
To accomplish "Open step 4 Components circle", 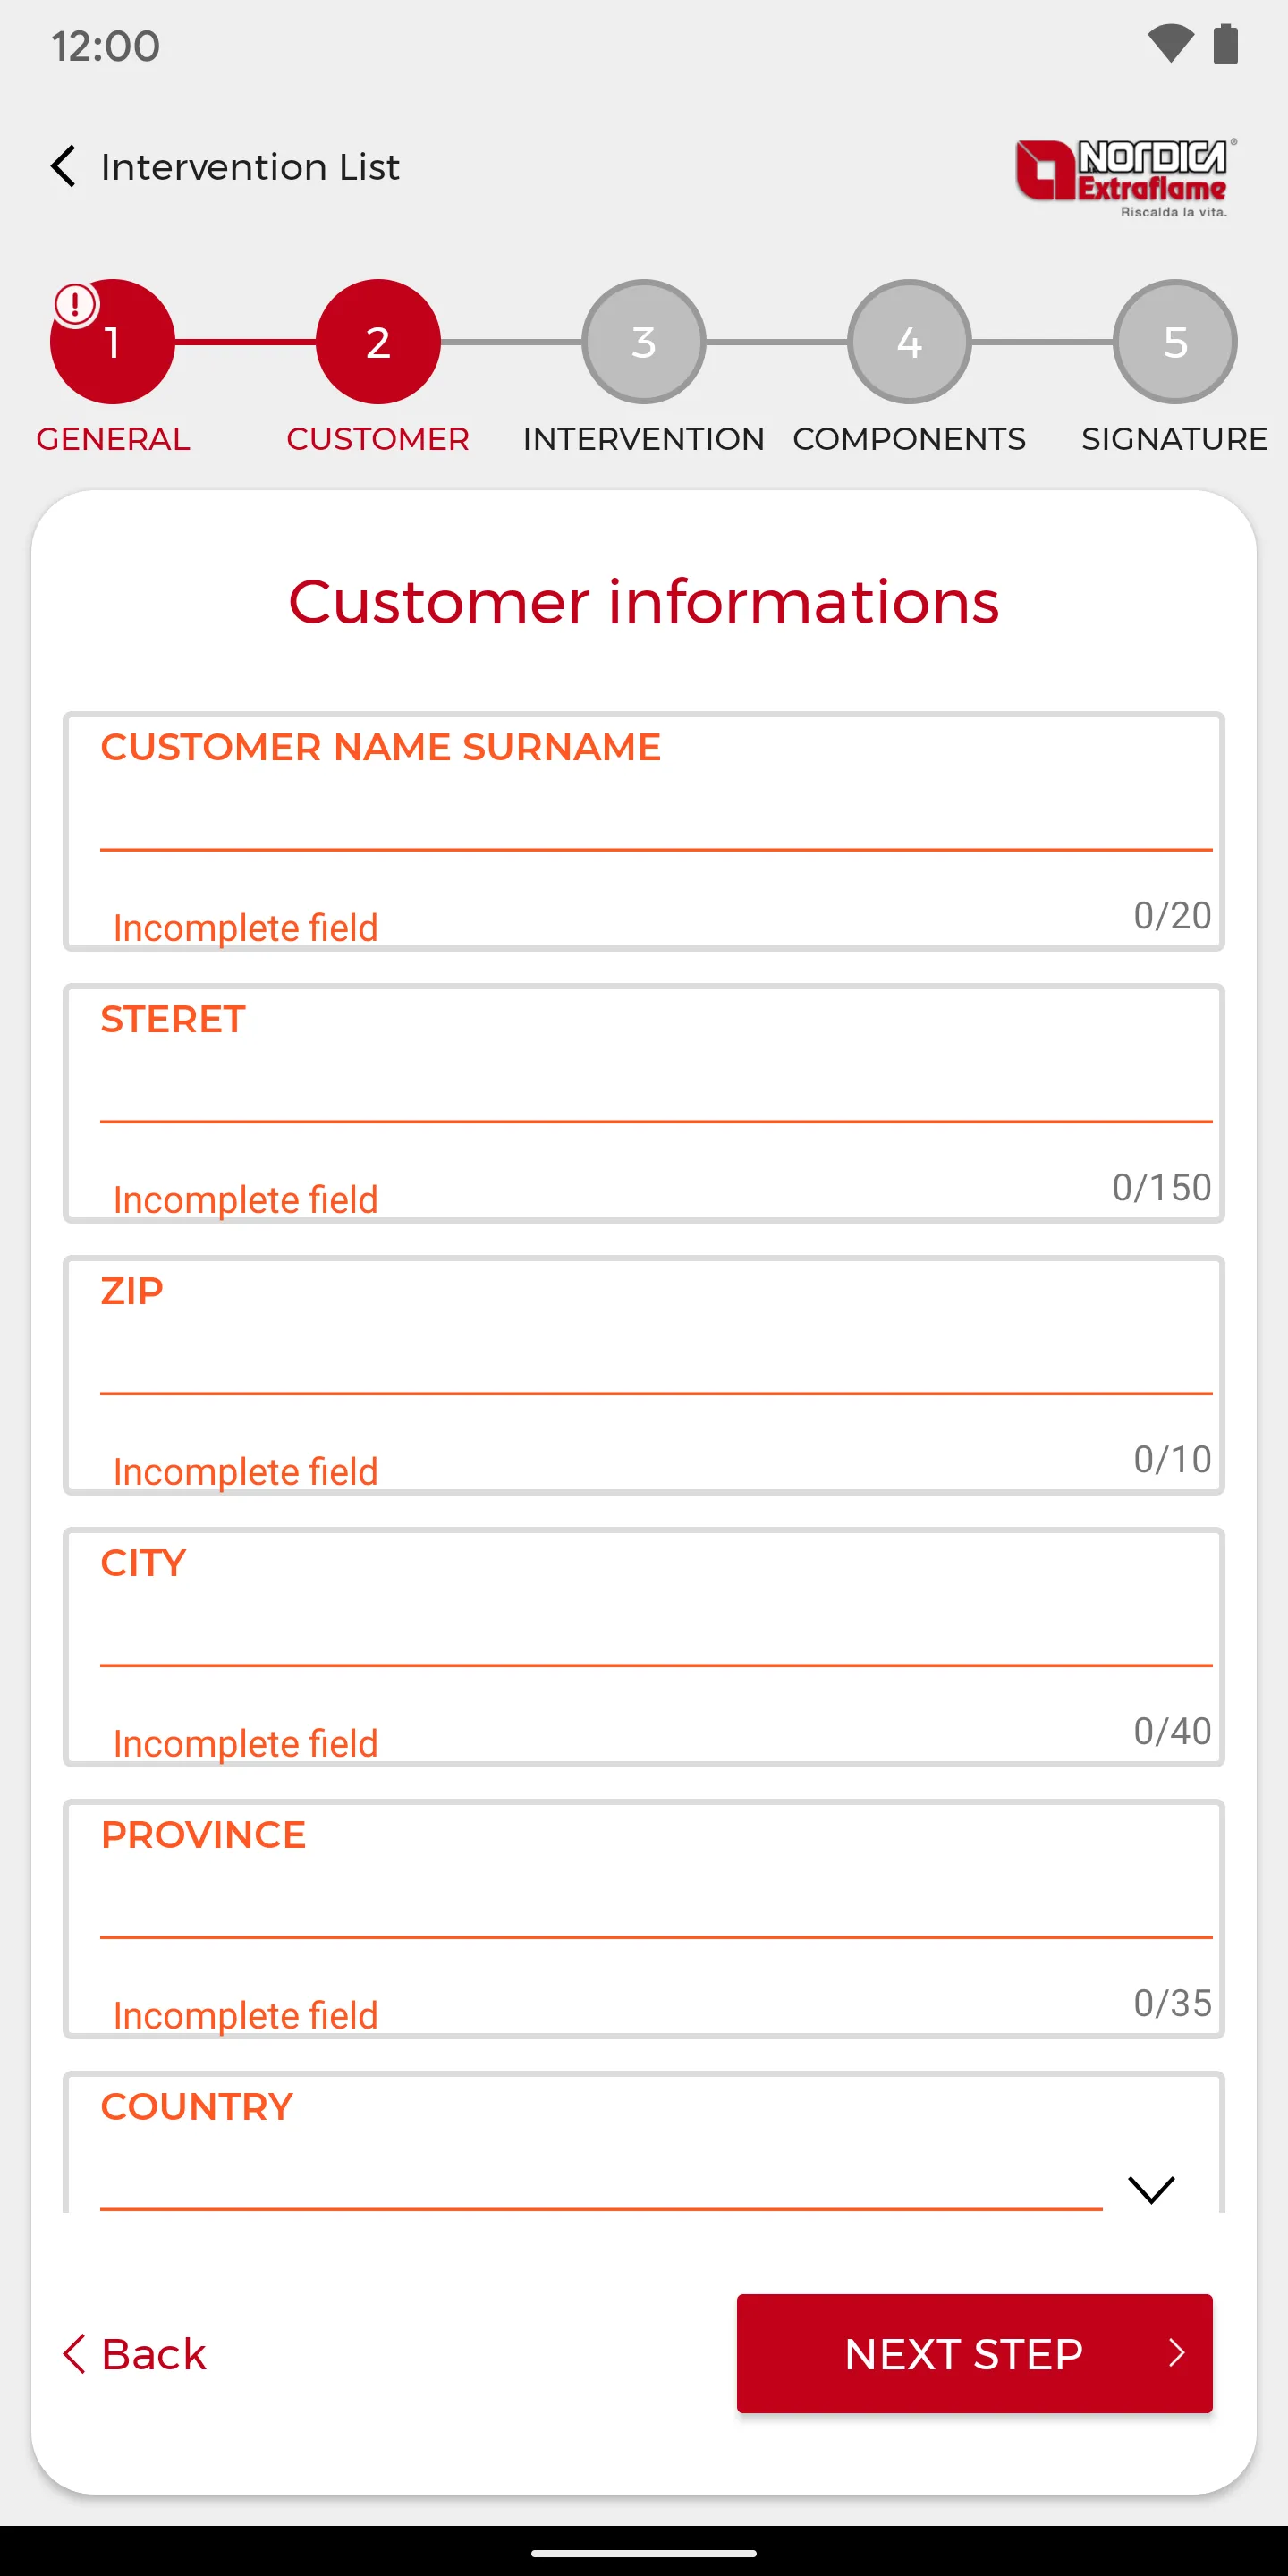I will 909,342.
